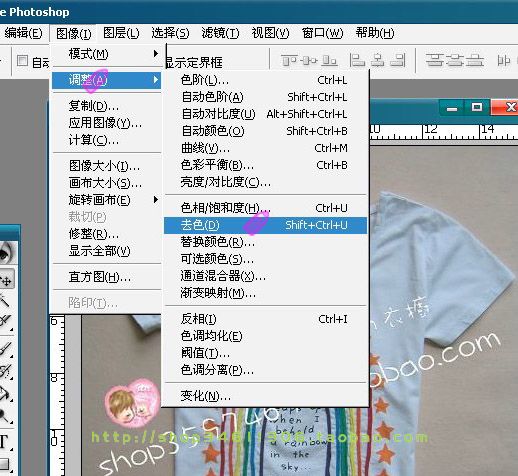518x476 pixels.
Task: Choose 可选颜色(S)... command
Action: click(x=265, y=259)
